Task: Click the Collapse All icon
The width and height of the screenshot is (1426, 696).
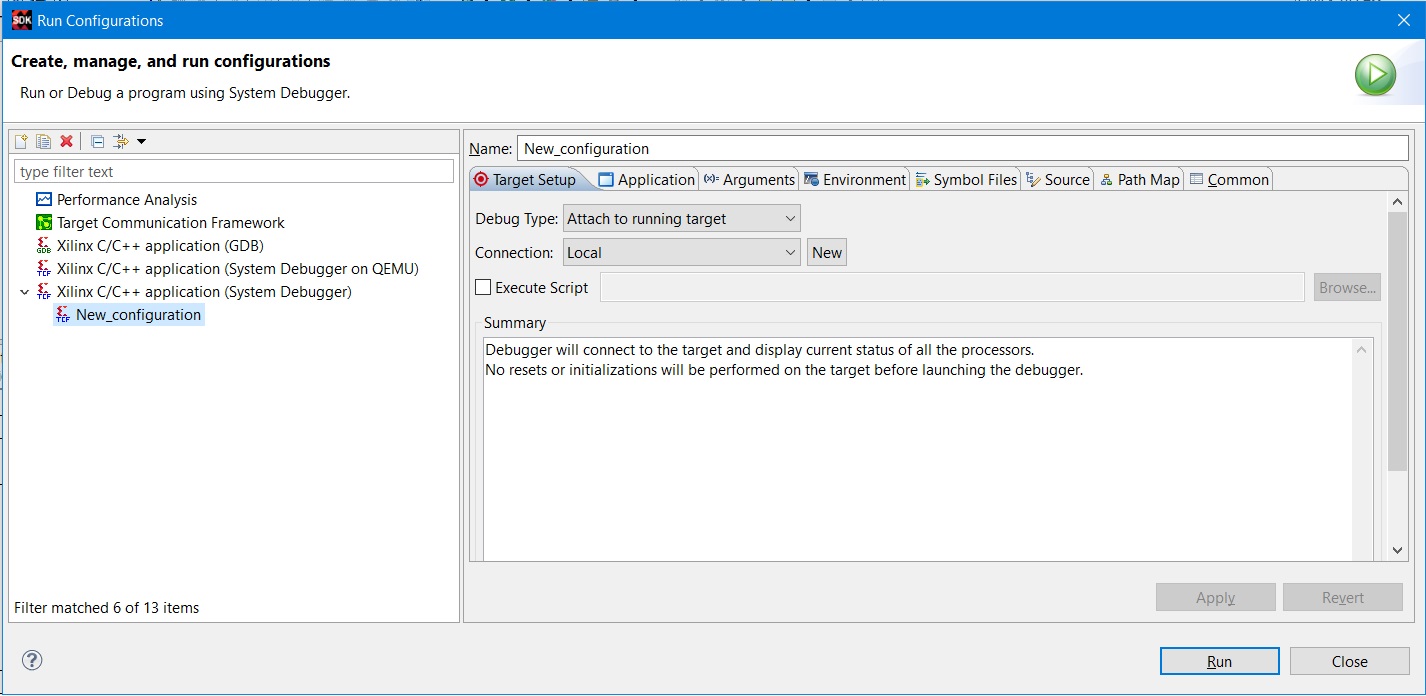Action: pos(97,141)
